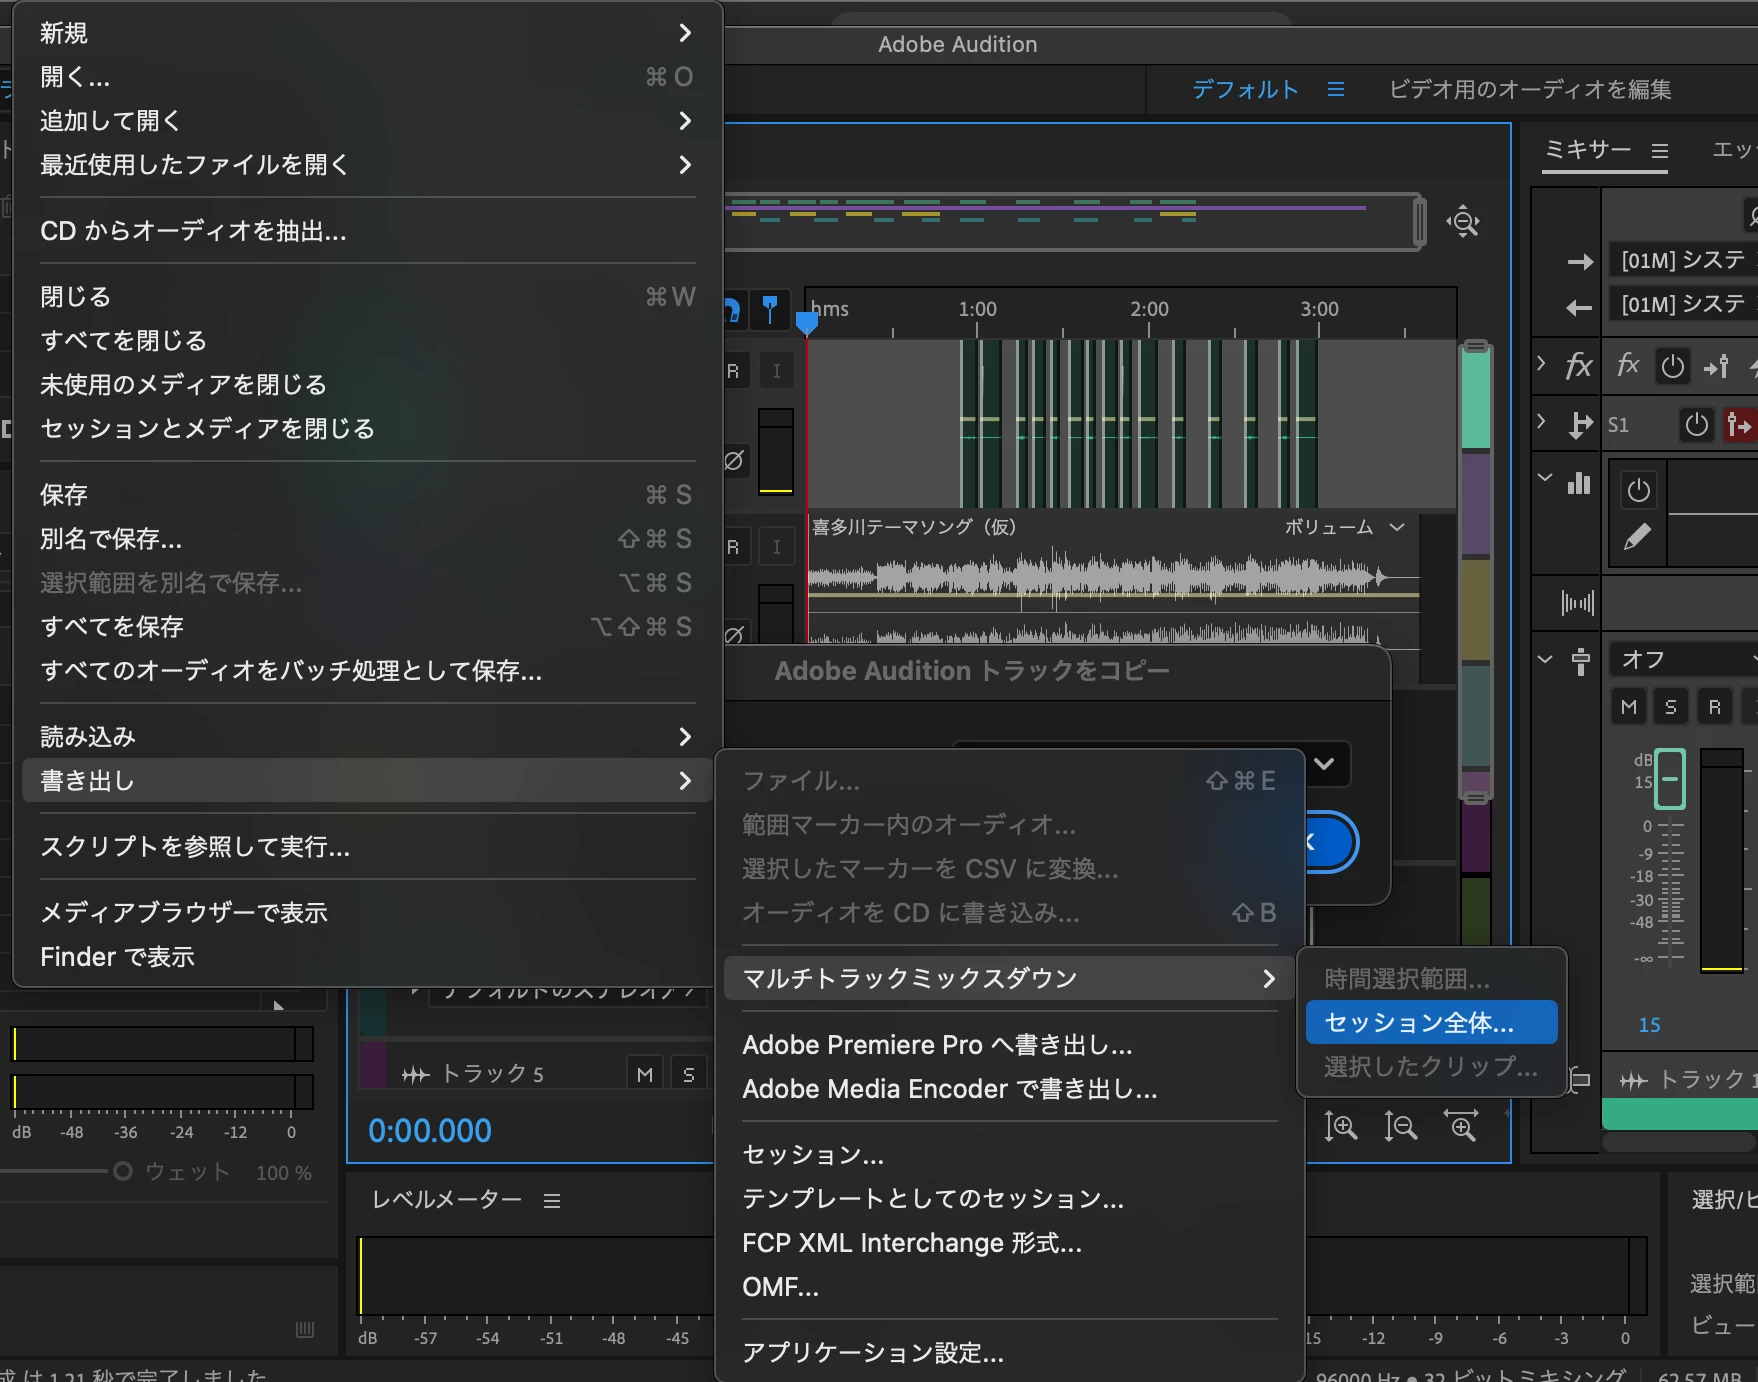Screen dimensions: 1758x1382
Task: Select CD からオーディオを抽出... menu item
Action: (367, 231)
